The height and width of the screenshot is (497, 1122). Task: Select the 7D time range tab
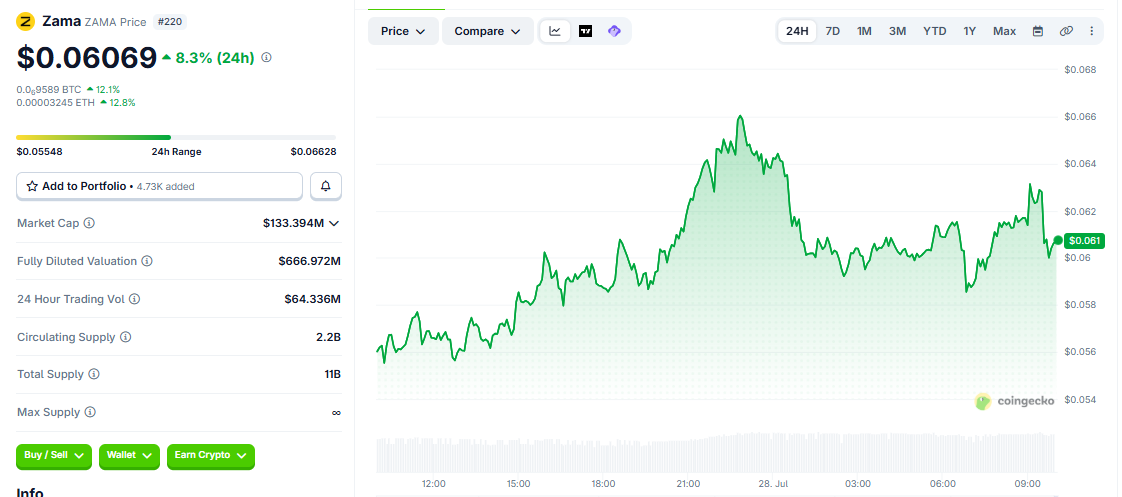click(832, 31)
